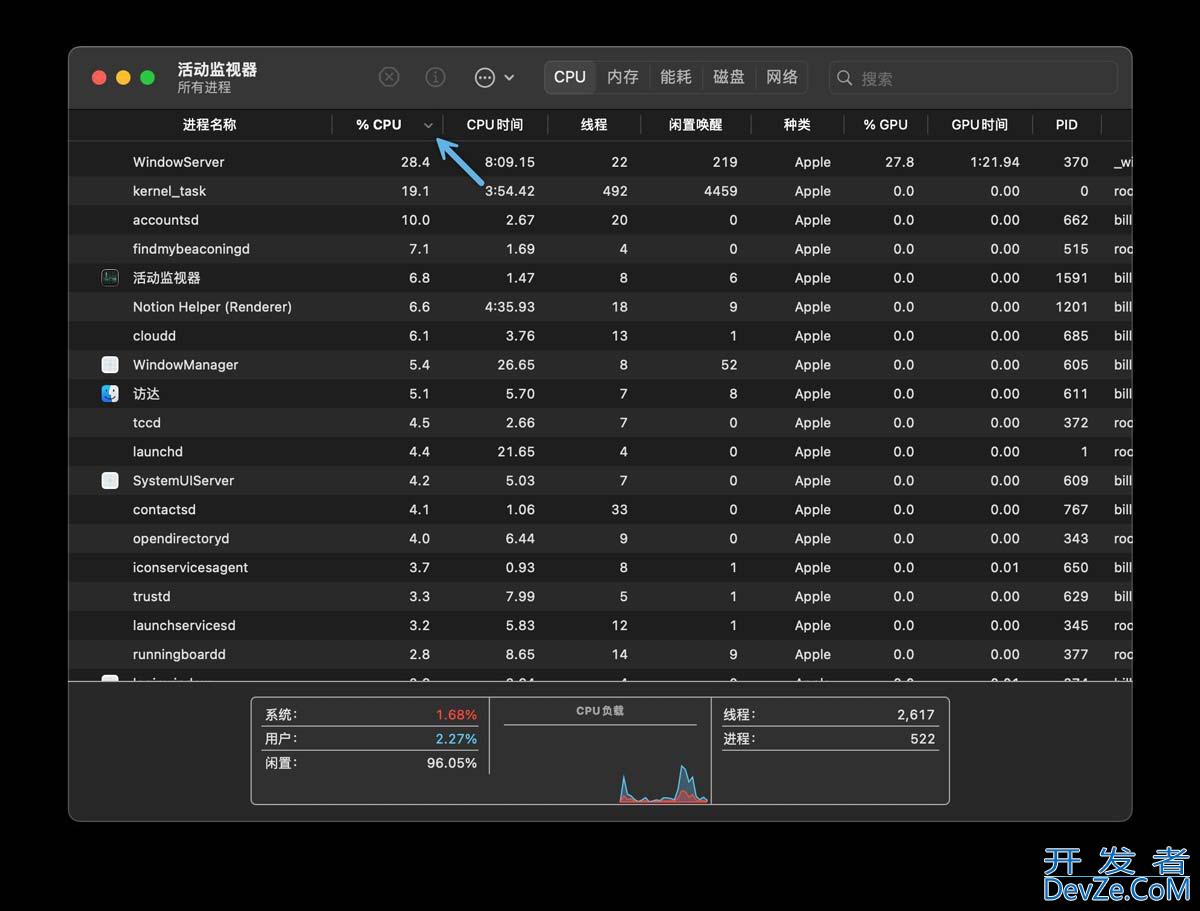1200x911 pixels.
Task: Sort by the CPU时间 column header
Action: pyautogui.click(x=495, y=125)
